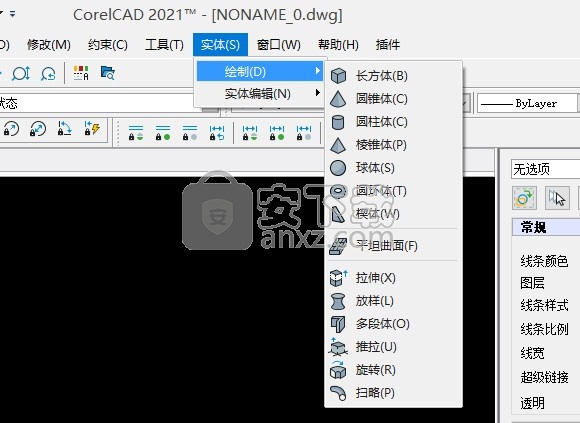The width and height of the screenshot is (580, 423).
Task: Click the select objects cursor icon in Properties
Action: coord(557,198)
